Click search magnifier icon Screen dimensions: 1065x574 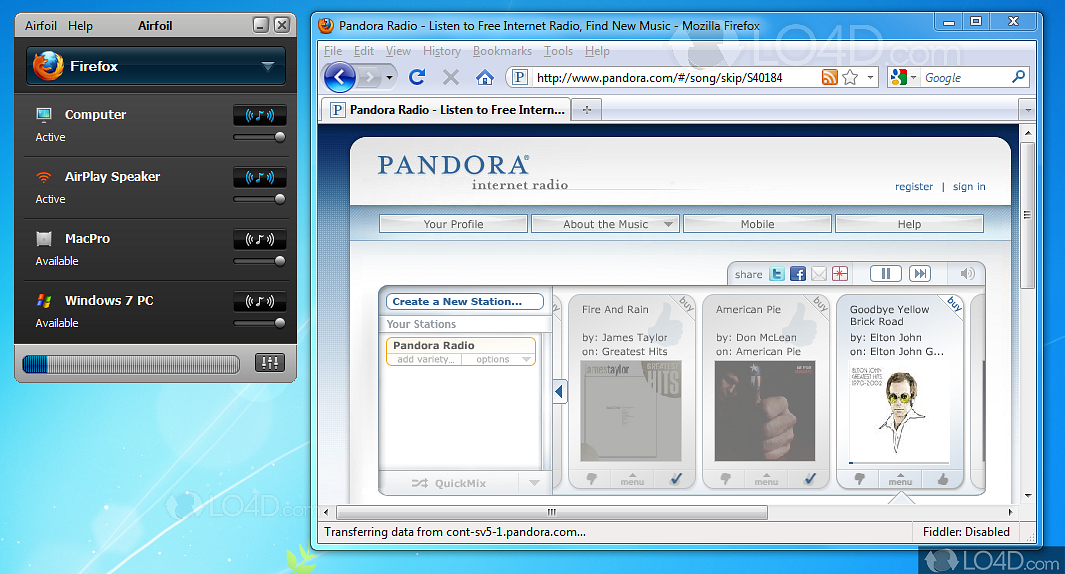tap(1018, 77)
